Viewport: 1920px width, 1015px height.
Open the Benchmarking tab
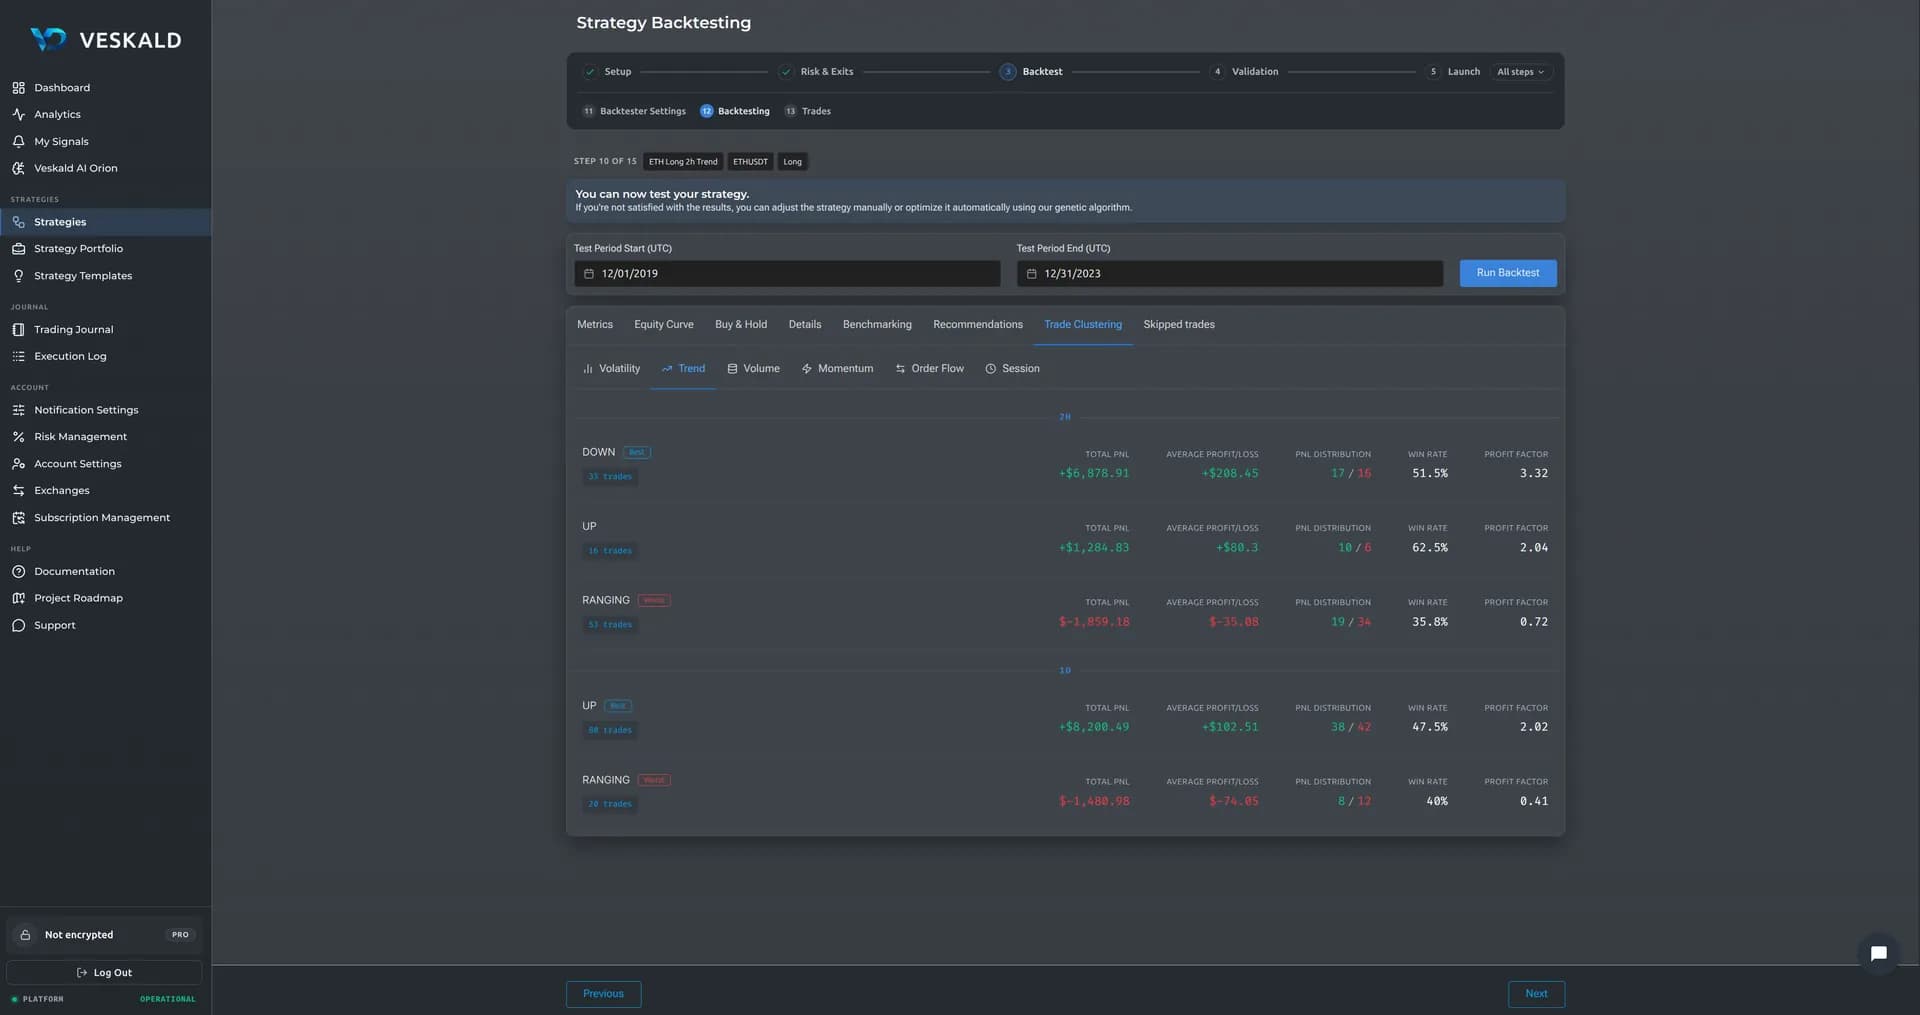tap(877, 325)
